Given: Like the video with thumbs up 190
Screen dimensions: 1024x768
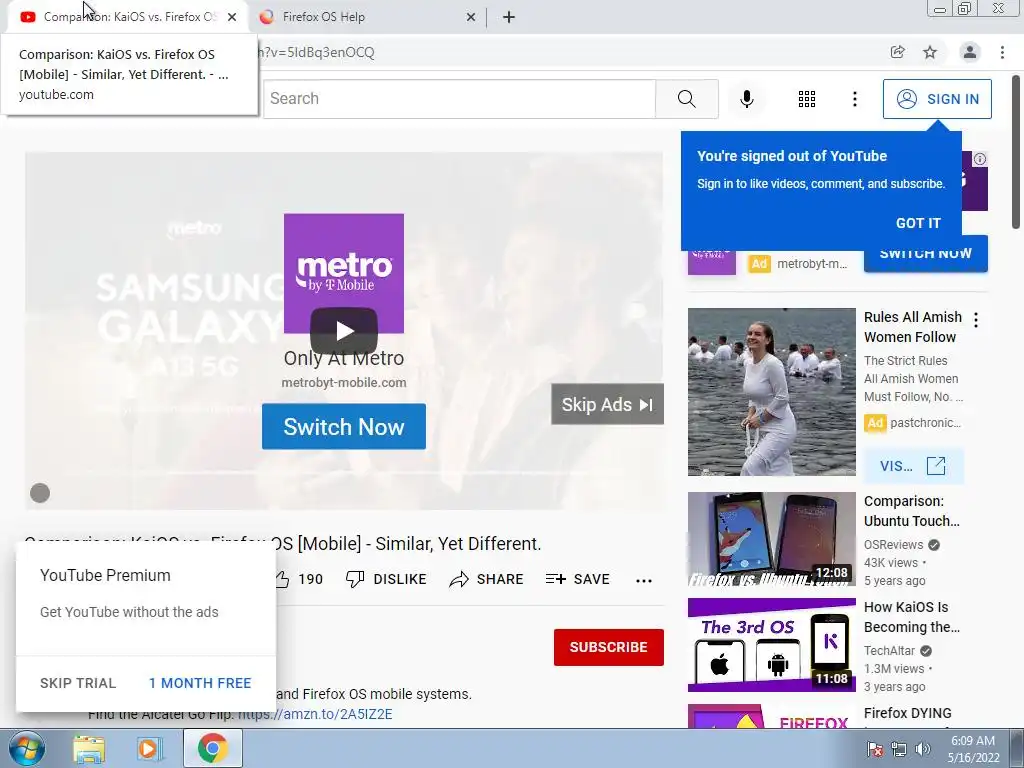Looking at the screenshot, I should pyautogui.click(x=298, y=579).
